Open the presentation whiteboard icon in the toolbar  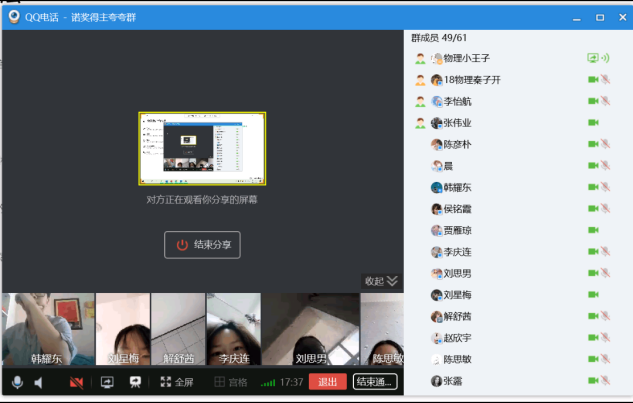point(135,382)
